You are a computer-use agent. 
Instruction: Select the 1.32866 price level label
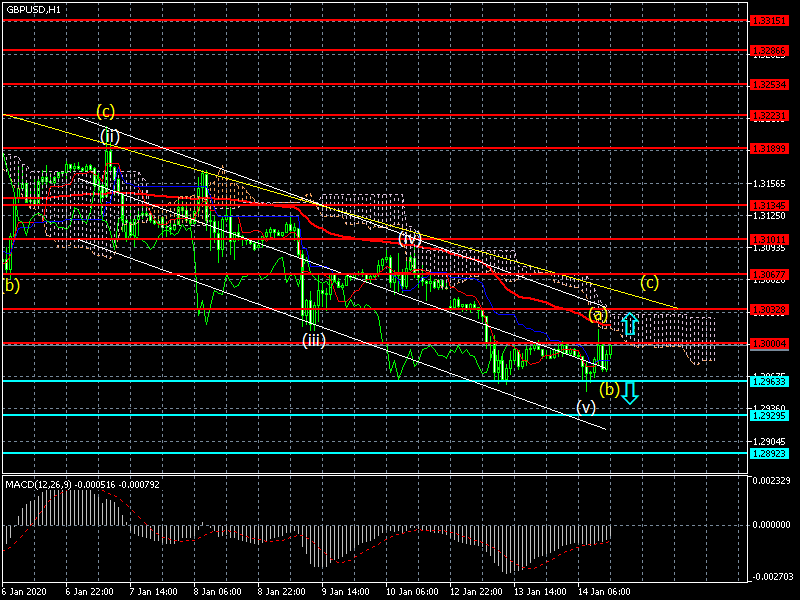[769, 51]
